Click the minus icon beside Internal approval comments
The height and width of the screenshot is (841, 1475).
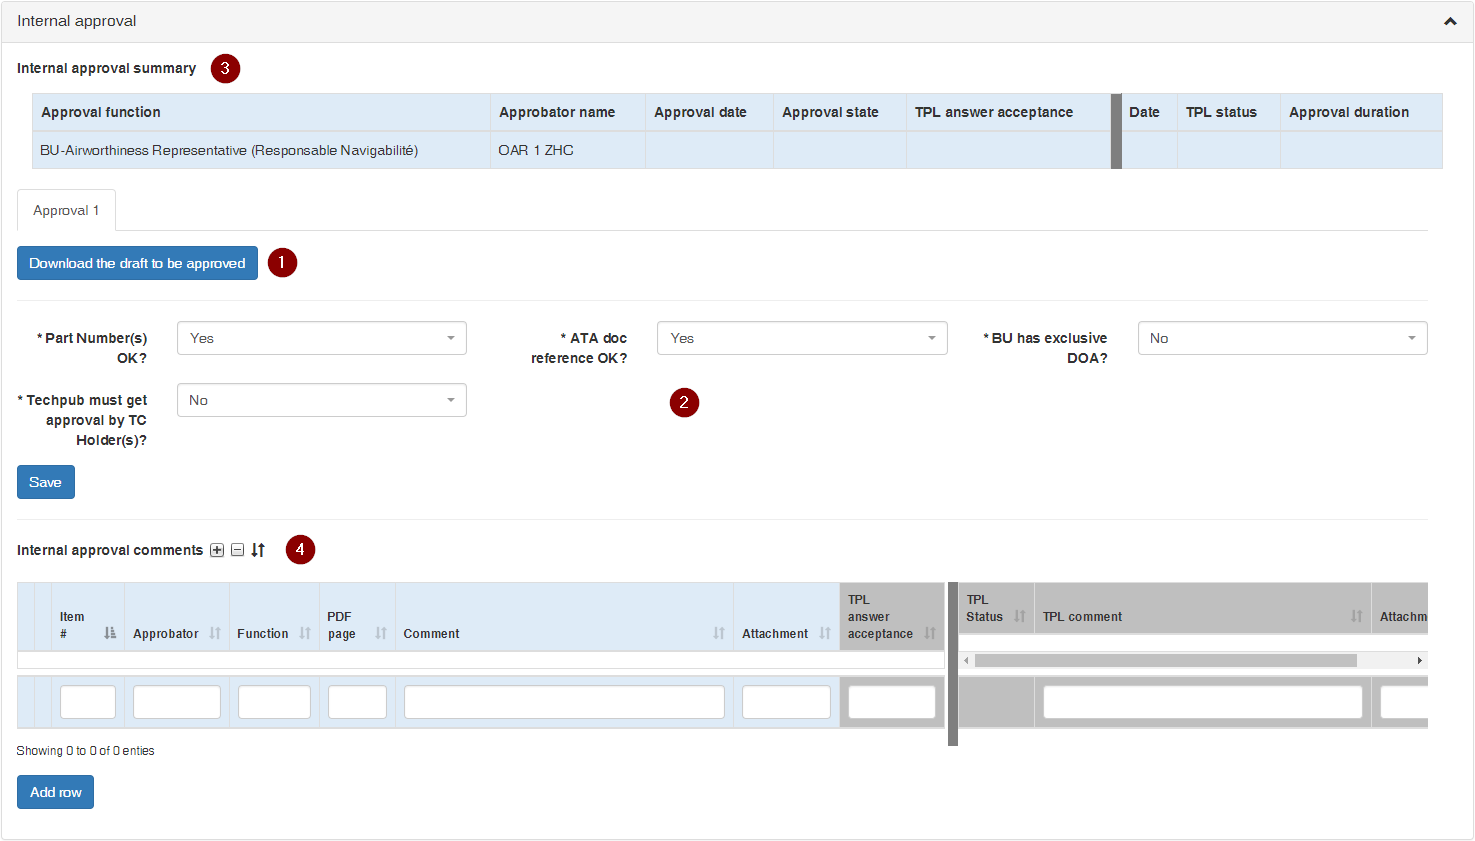(238, 550)
